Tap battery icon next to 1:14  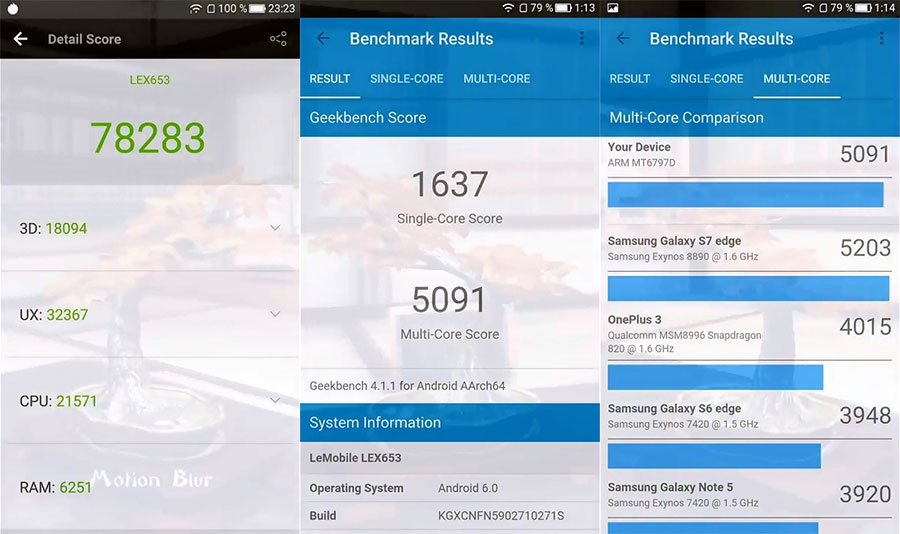pyautogui.click(x=863, y=8)
